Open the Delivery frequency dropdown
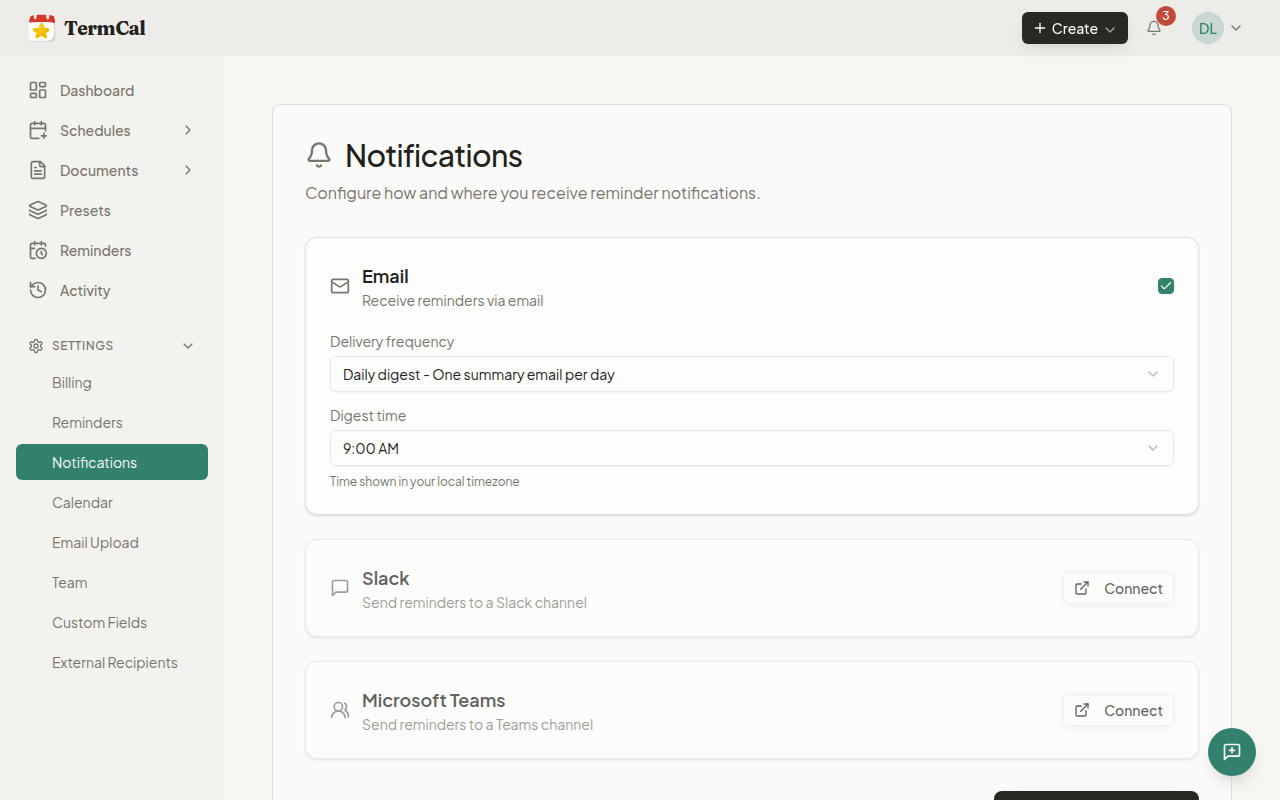Screen dimensions: 1280x800 (x=751, y=374)
